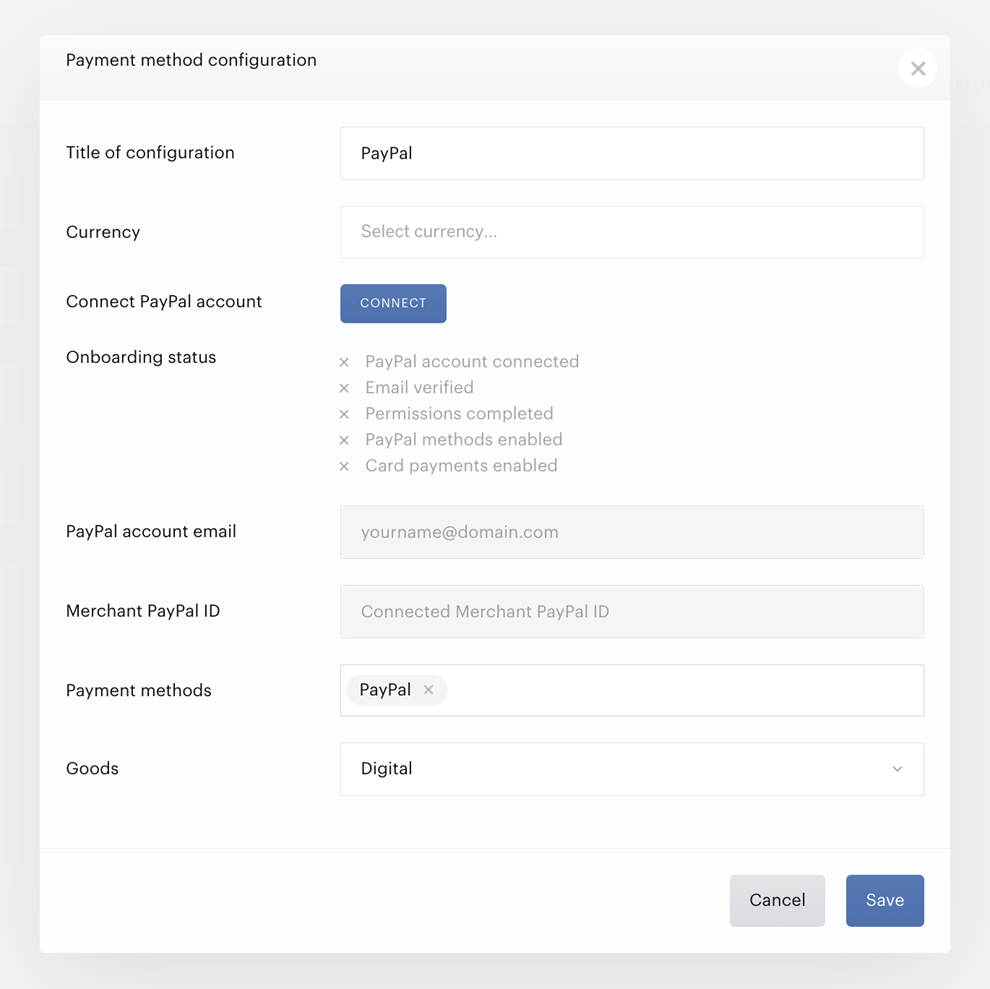Click X icon beside PayPal account connected
This screenshot has height=989, width=990.
(344, 362)
